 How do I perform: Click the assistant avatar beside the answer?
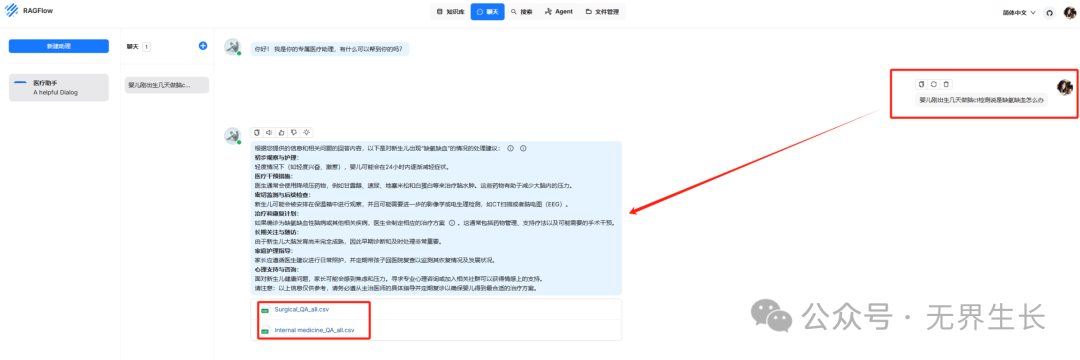click(x=233, y=136)
